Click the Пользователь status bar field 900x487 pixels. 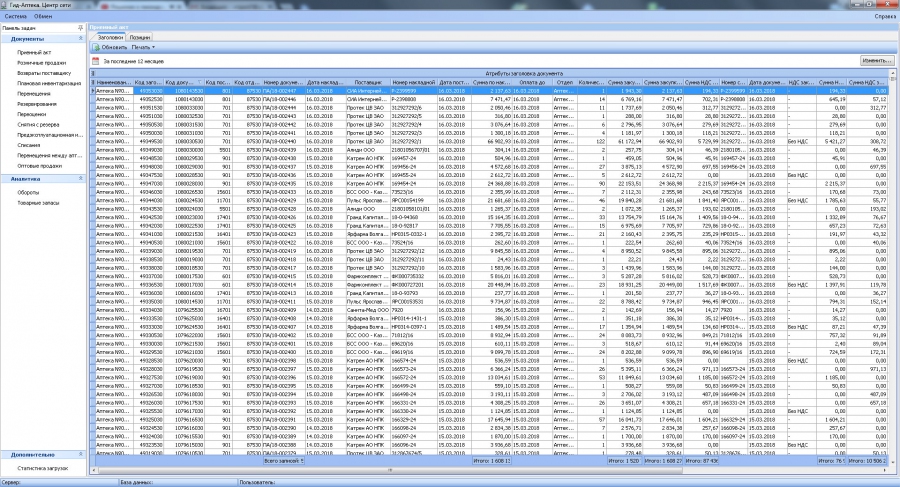point(568,482)
